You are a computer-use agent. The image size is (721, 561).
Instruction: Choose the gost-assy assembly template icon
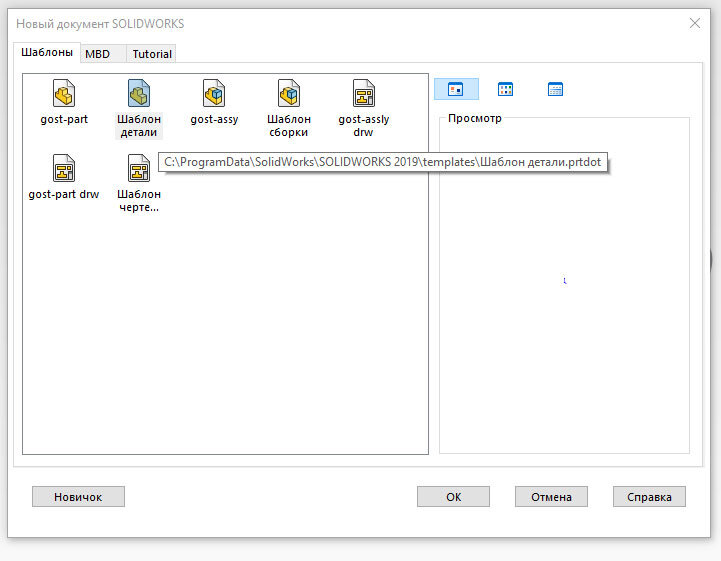pyautogui.click(x=214, y=93)
